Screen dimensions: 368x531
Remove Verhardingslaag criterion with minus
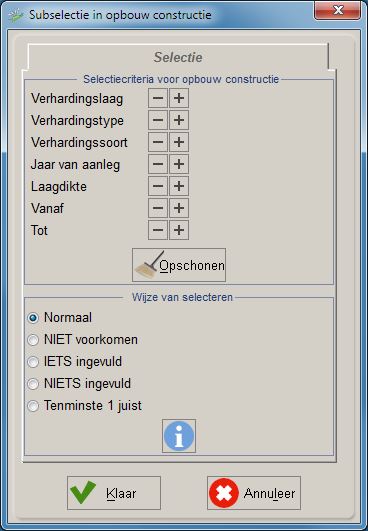click(158, 98)
